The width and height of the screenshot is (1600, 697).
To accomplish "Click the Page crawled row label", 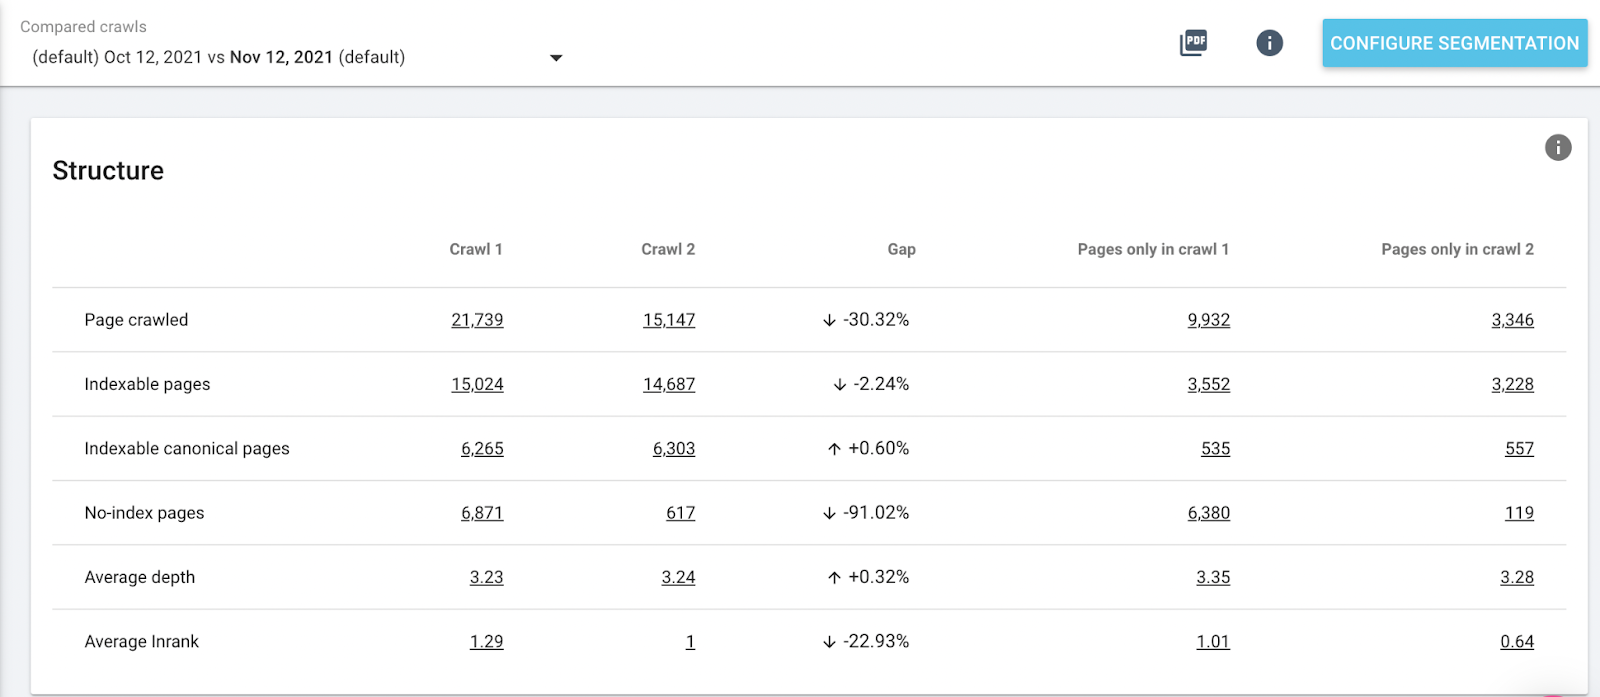I will [136, 320].
